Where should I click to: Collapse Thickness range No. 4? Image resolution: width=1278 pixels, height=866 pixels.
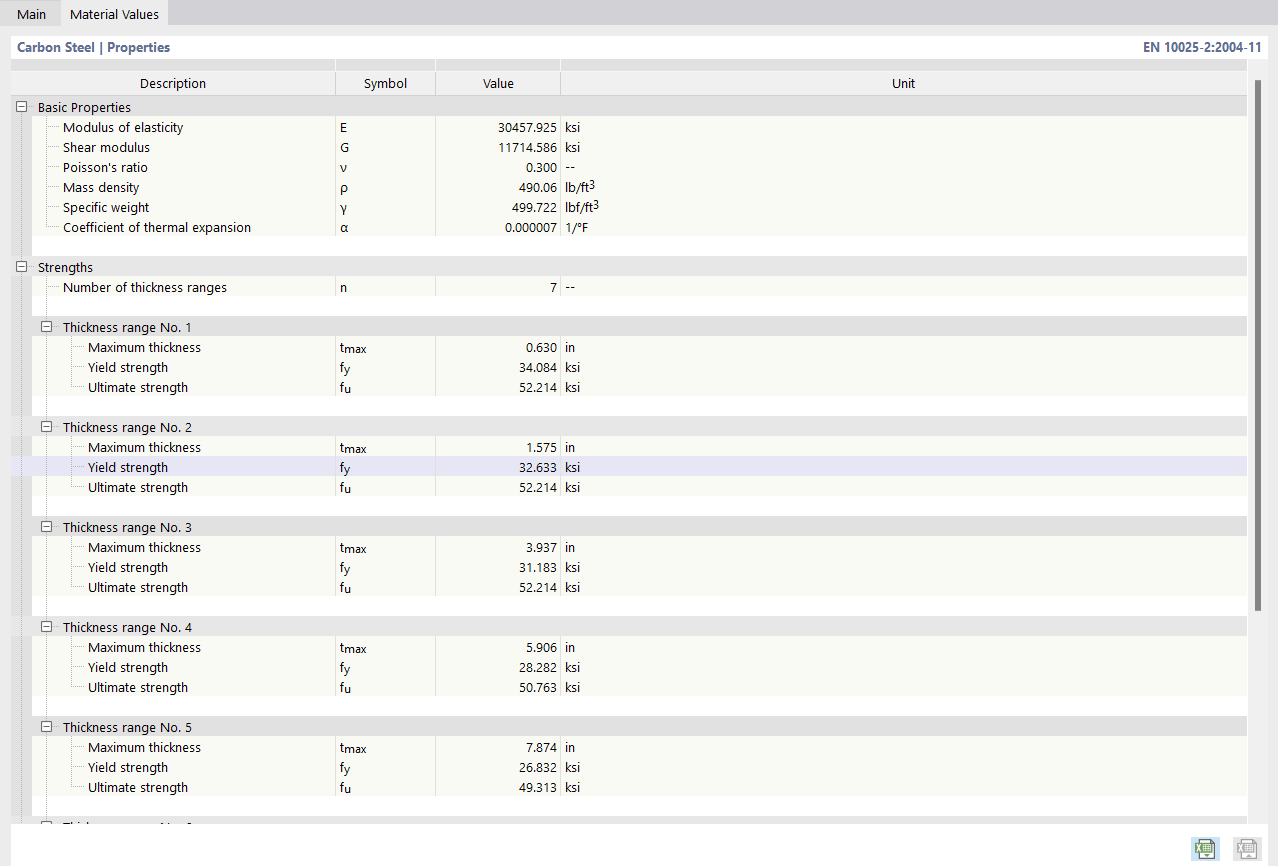46,626
